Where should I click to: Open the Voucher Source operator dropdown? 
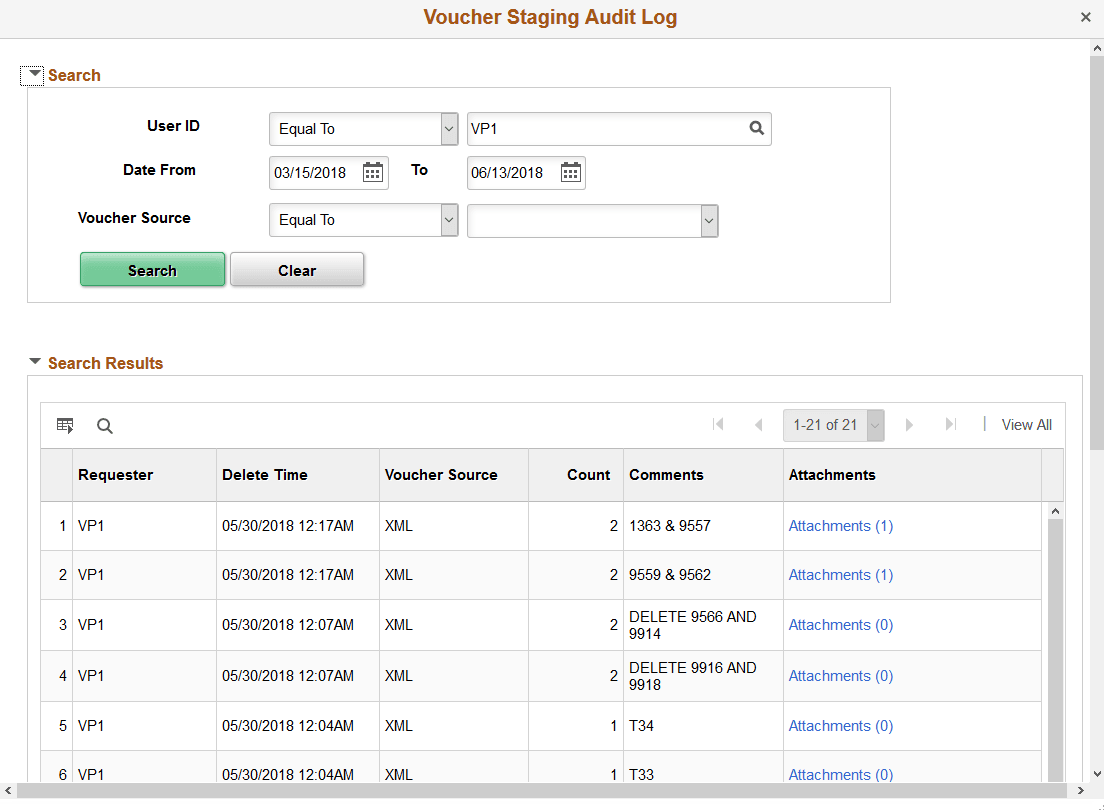click(x=448, y=220)
